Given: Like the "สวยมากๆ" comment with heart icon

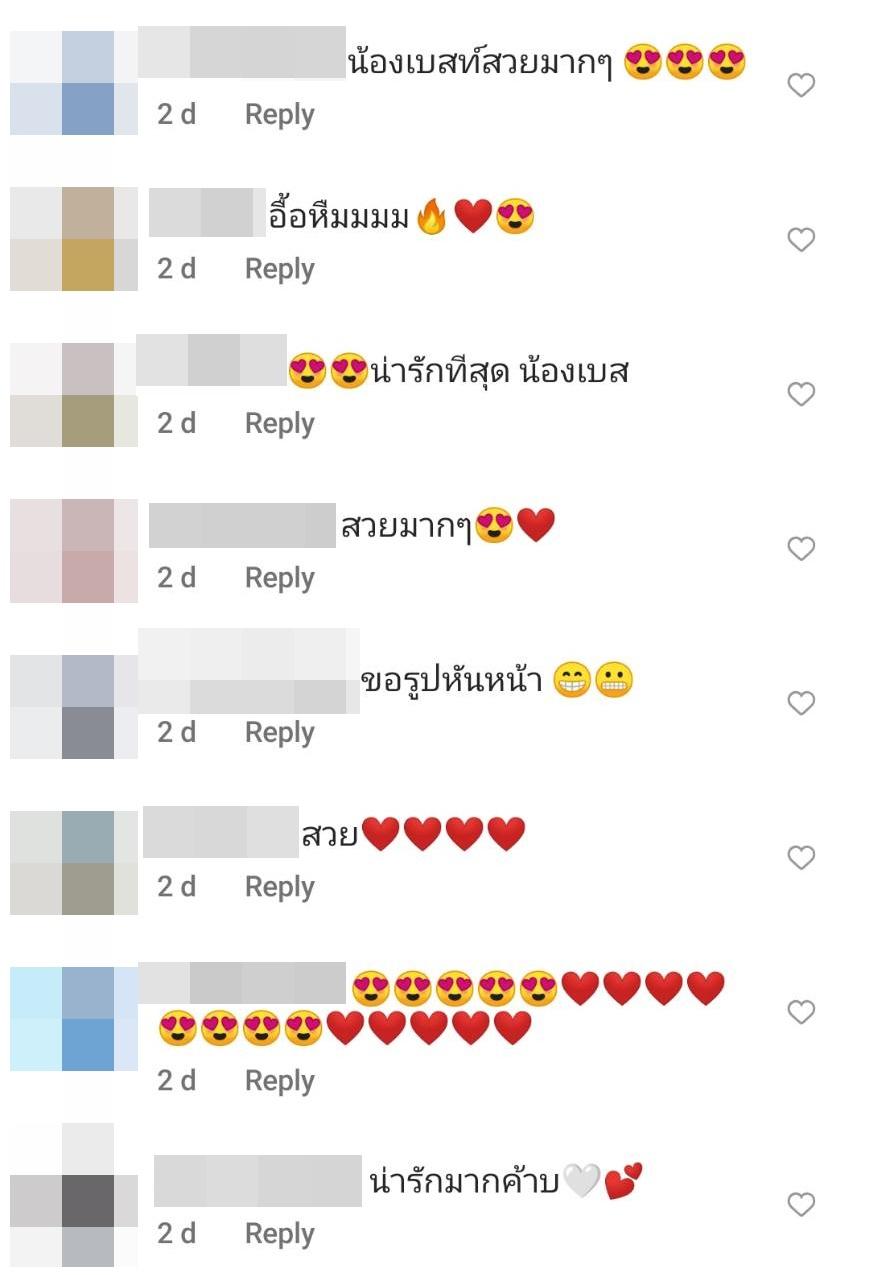Looking at the screenshot, I should pos(801,549).
